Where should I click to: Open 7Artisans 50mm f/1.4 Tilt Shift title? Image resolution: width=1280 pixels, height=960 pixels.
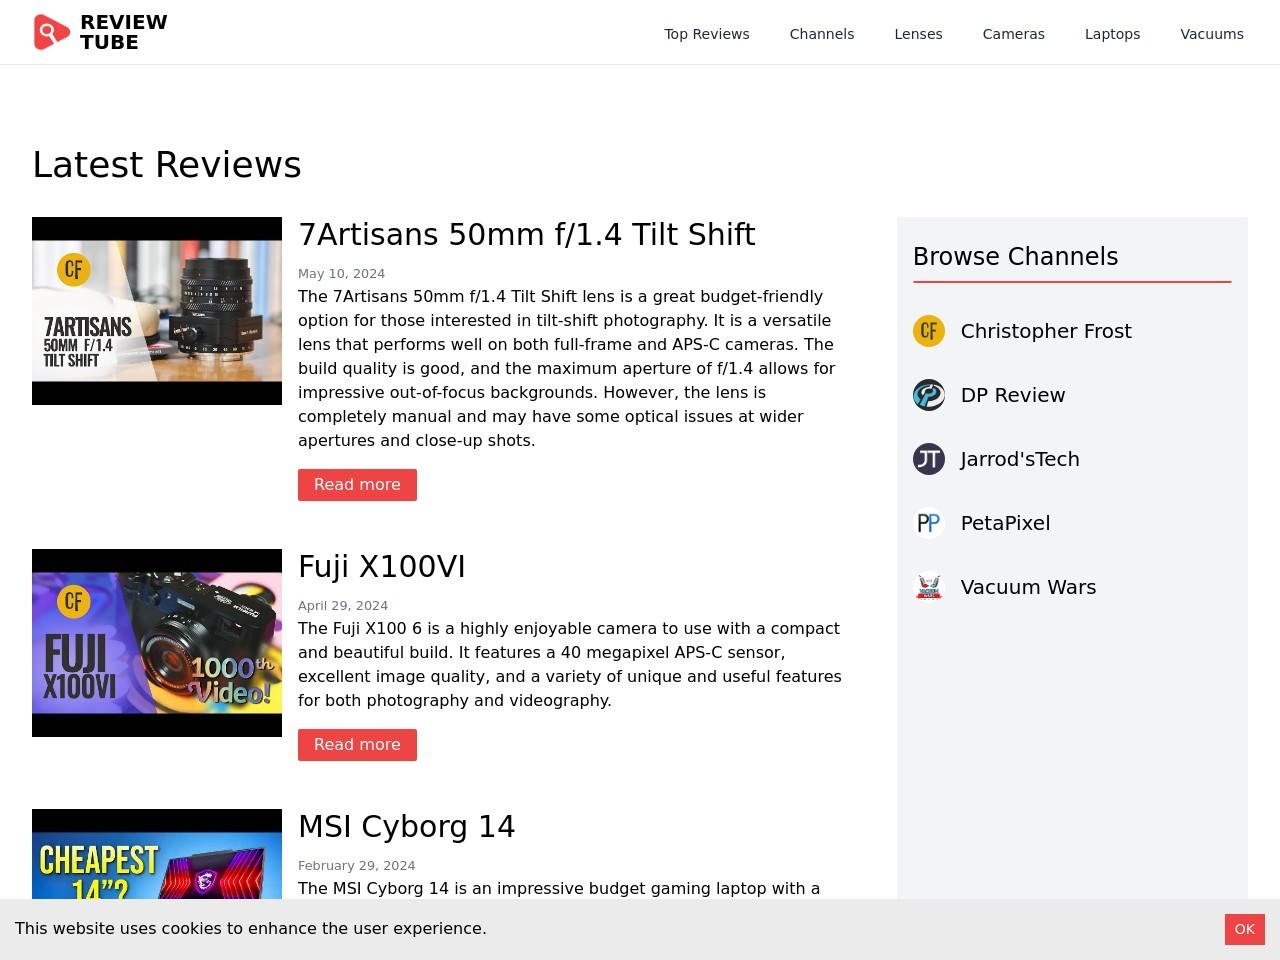527,234
